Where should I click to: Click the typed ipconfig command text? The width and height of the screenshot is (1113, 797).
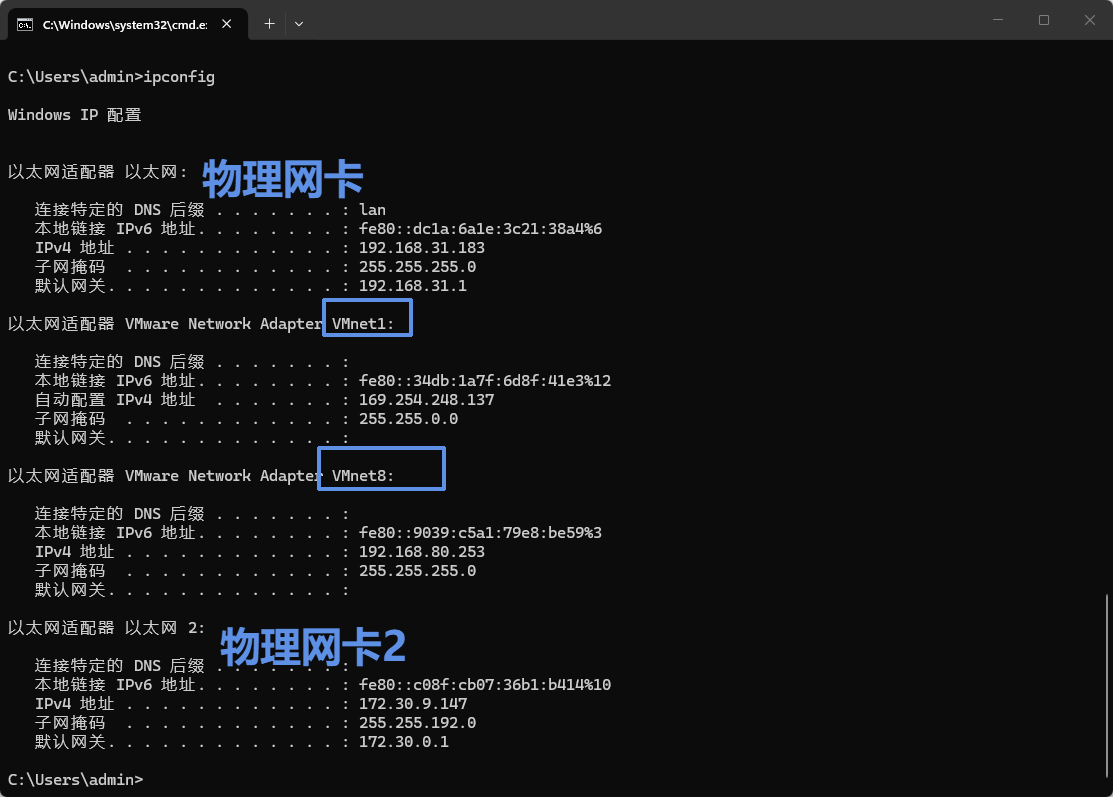point(179,77)
